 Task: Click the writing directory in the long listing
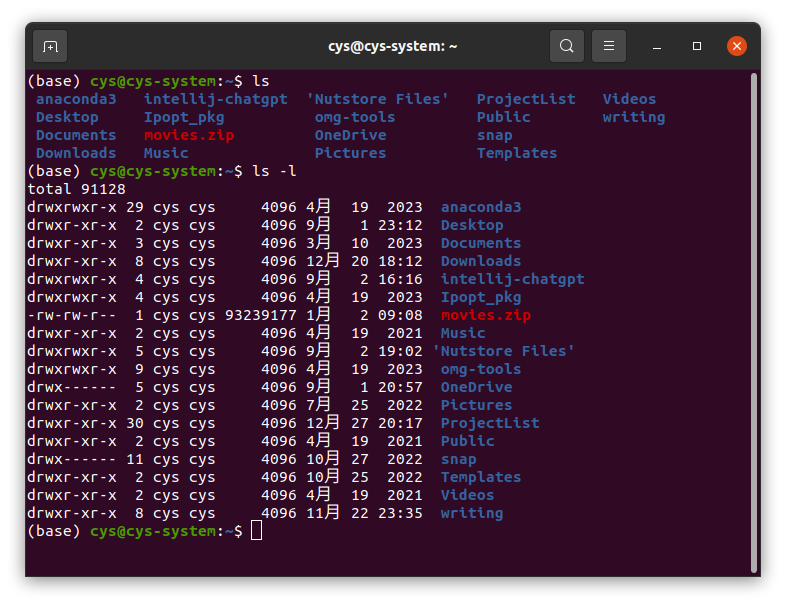coord(471,513)
